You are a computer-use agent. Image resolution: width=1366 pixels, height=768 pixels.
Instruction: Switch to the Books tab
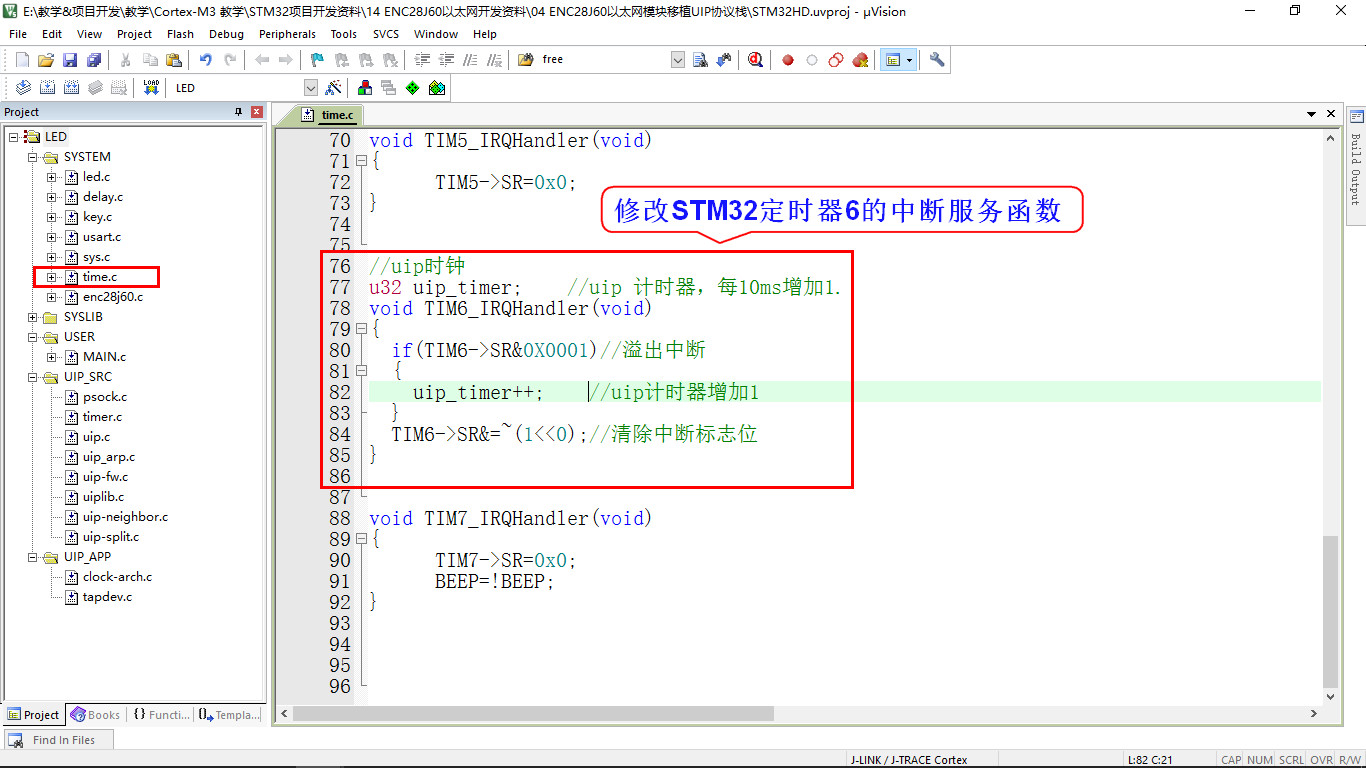95,715
